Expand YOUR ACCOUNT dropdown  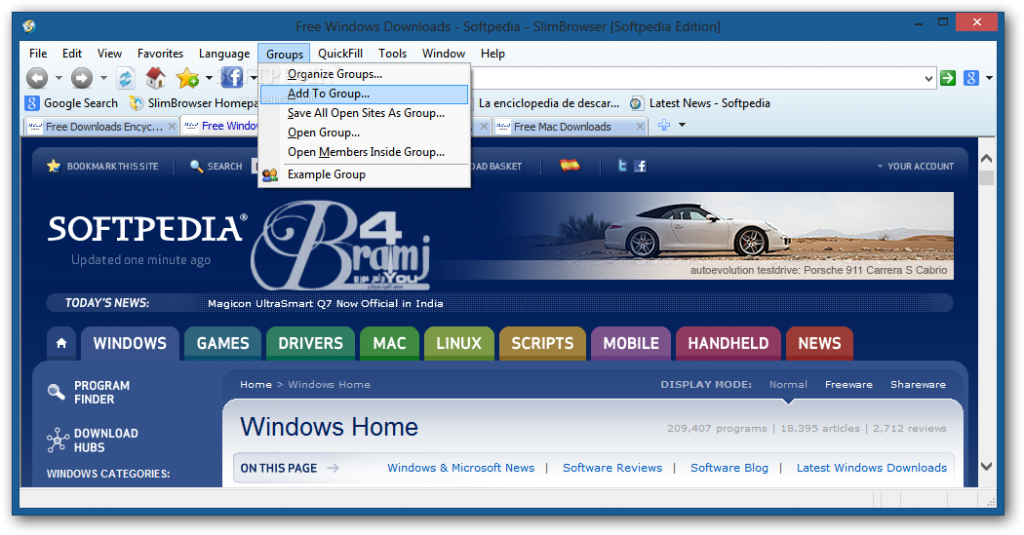[916, 167]
